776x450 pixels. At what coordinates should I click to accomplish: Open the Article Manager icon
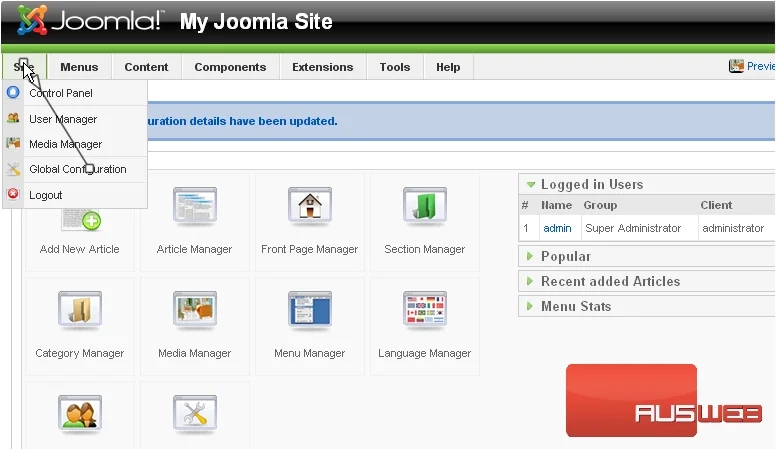point(194,205)
